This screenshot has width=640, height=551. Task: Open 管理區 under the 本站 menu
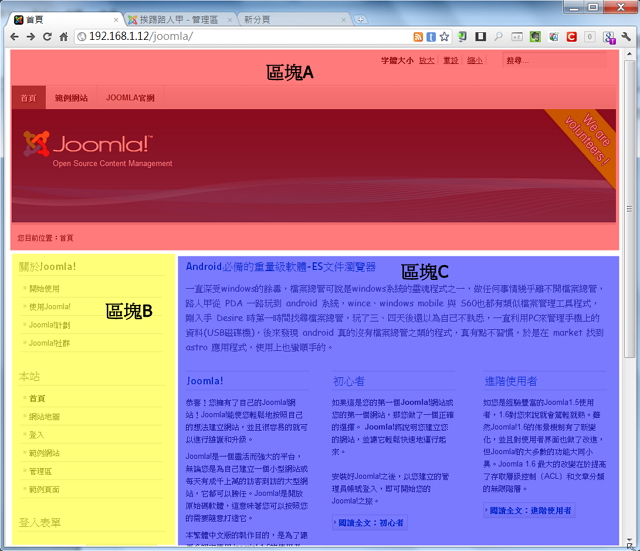[x=40, y=471]
